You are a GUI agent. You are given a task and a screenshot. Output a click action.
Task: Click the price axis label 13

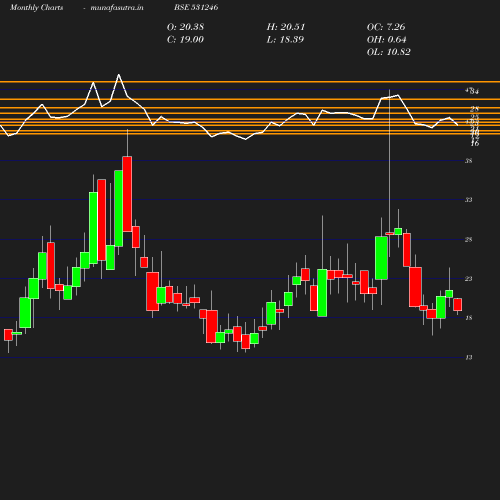coord(469,358)
